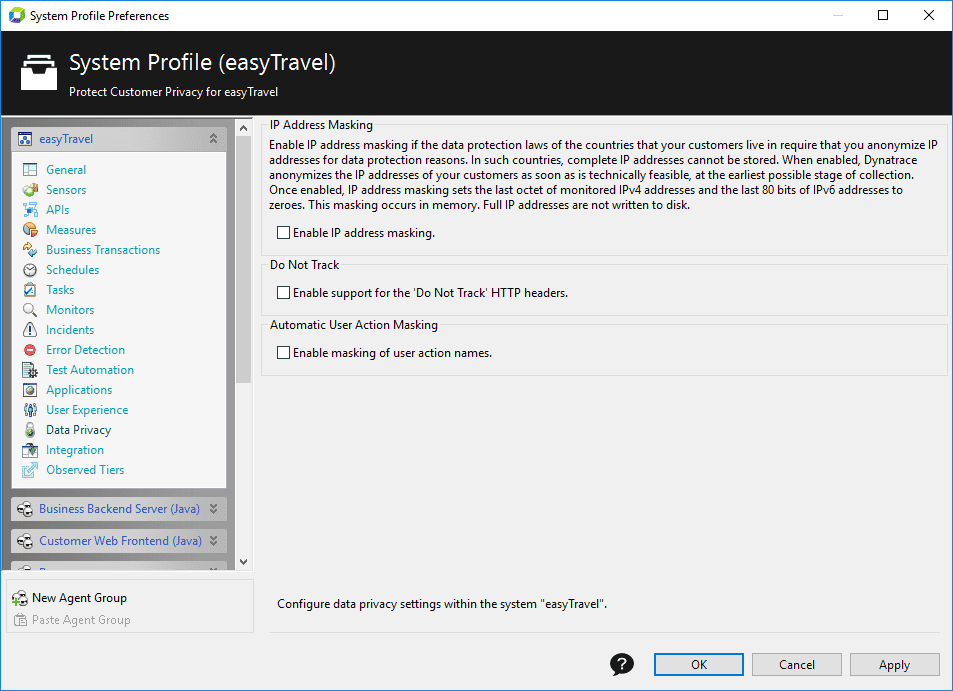Enable masking of user action names
The width and height of the screenshot is (953, 691).
[283, 353]
